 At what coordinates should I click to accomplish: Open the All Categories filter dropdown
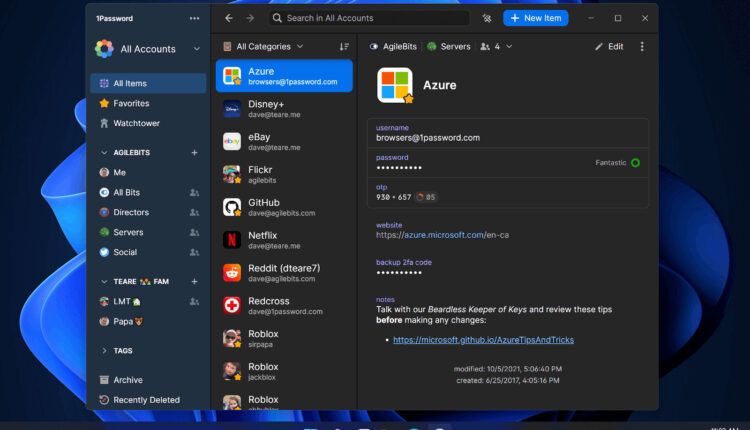(x=264, y=46)
